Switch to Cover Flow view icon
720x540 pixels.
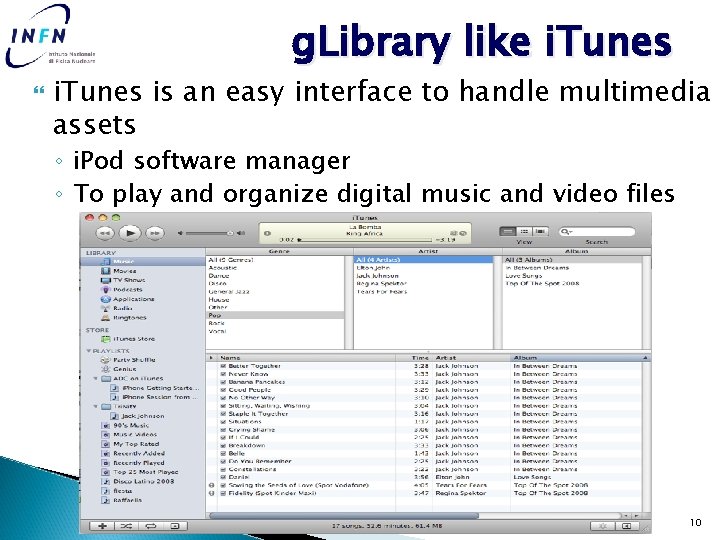tap(540, 231)
